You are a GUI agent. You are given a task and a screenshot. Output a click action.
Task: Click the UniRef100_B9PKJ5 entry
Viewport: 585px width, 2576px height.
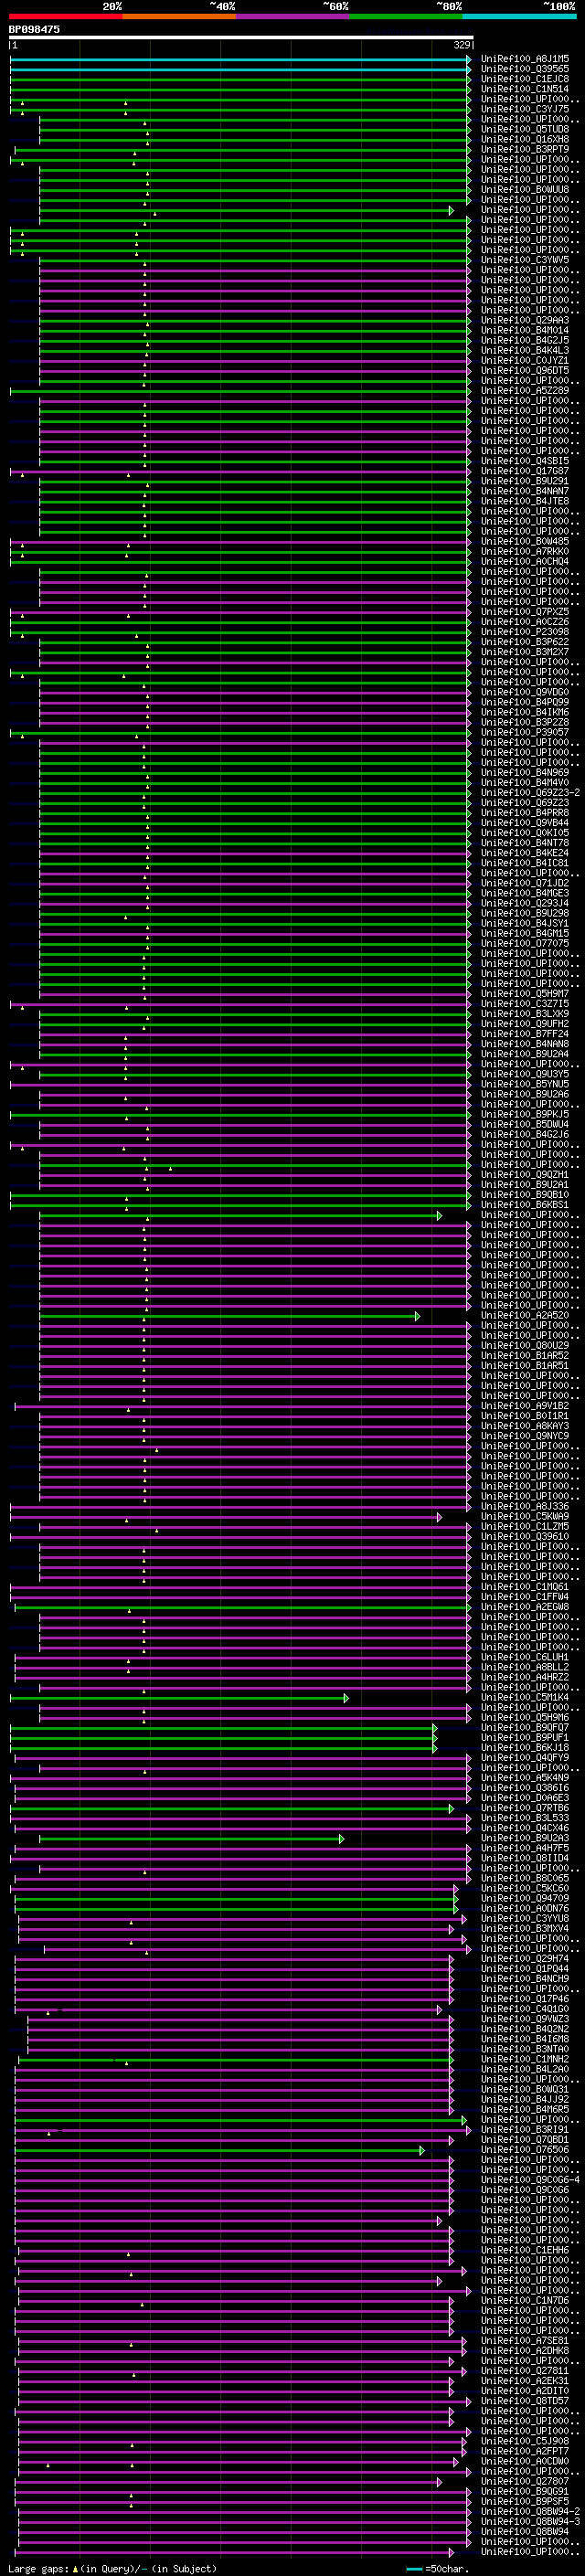[x=525, y=1115]
